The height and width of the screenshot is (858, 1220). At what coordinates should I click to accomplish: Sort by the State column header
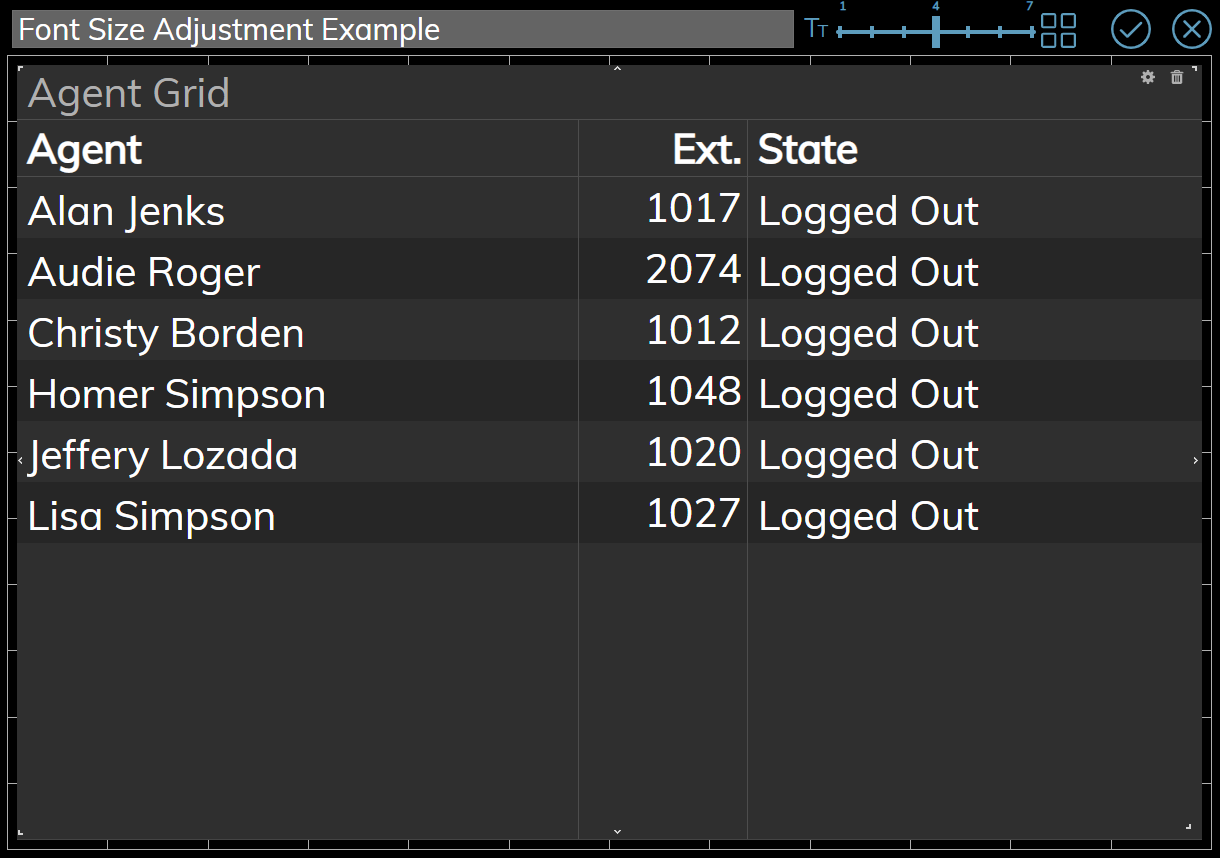808,150
